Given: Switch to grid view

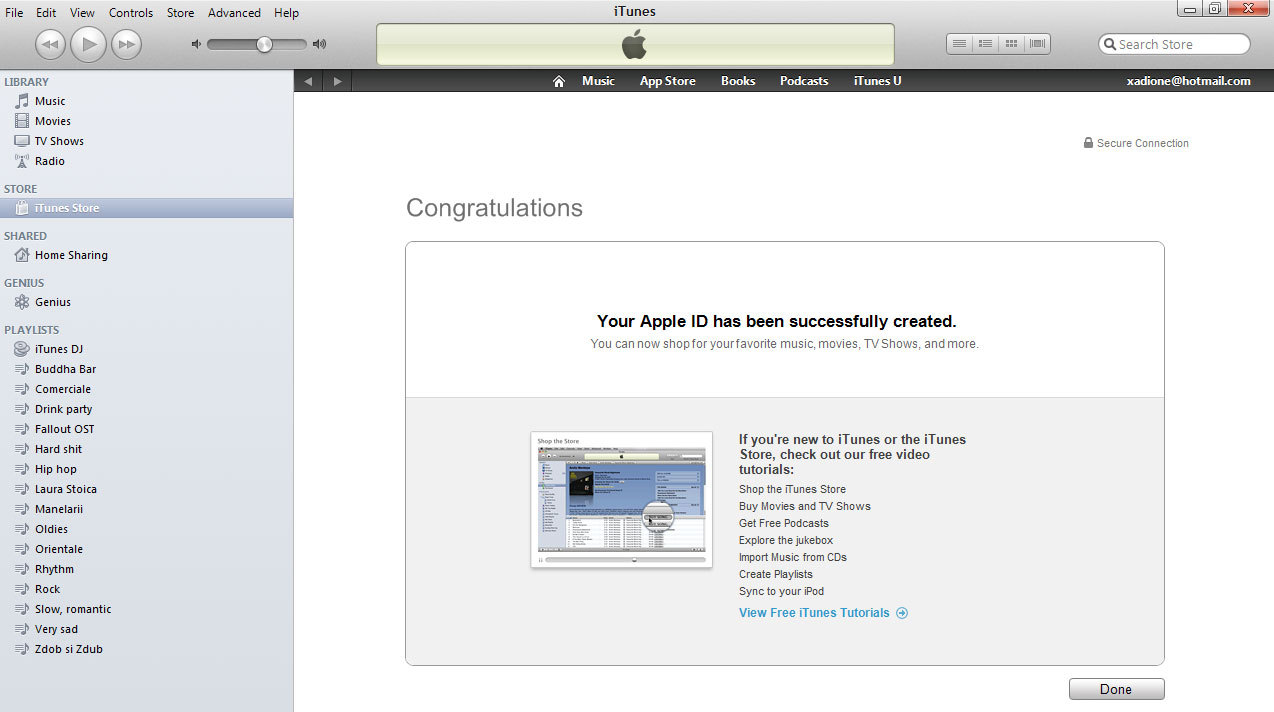Looking at the screenshot, I should pos(1011,44).
